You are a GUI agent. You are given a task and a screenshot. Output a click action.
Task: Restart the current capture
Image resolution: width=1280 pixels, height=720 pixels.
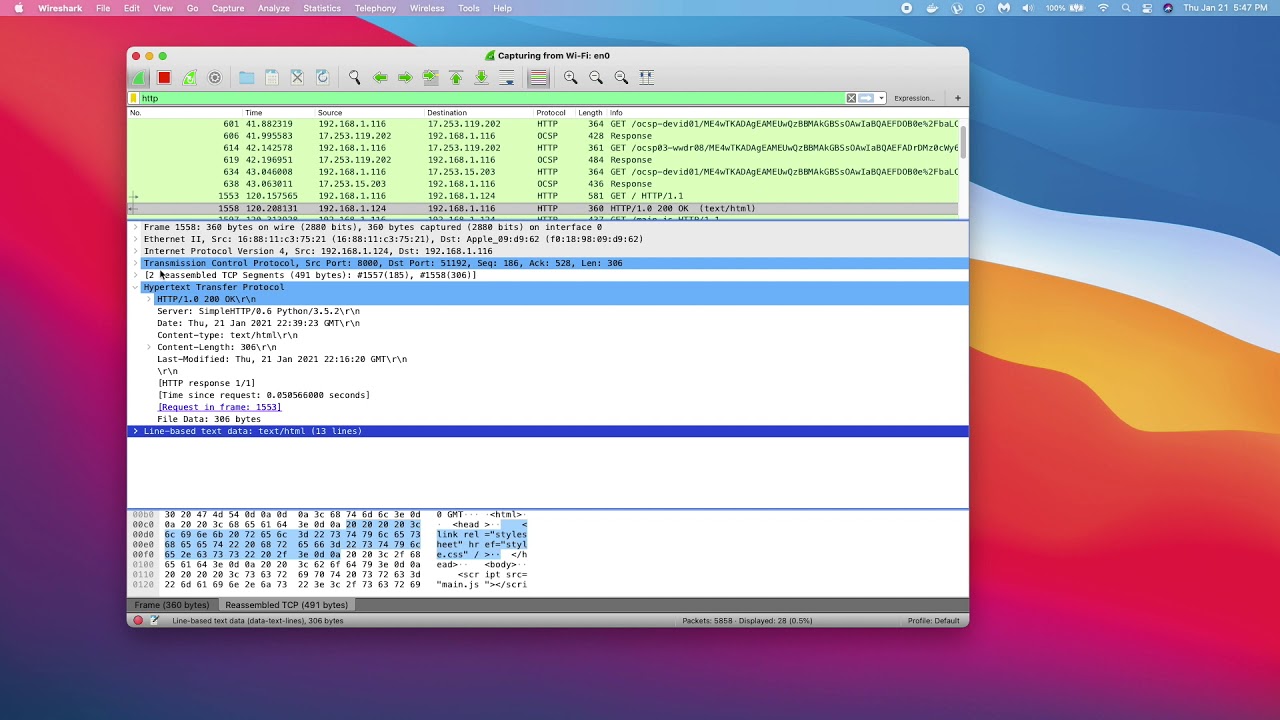[x=189, y=77]
